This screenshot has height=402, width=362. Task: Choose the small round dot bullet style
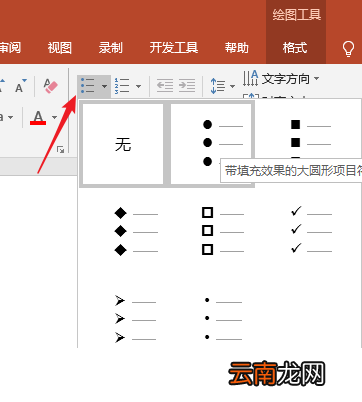[x=223, y=319]
